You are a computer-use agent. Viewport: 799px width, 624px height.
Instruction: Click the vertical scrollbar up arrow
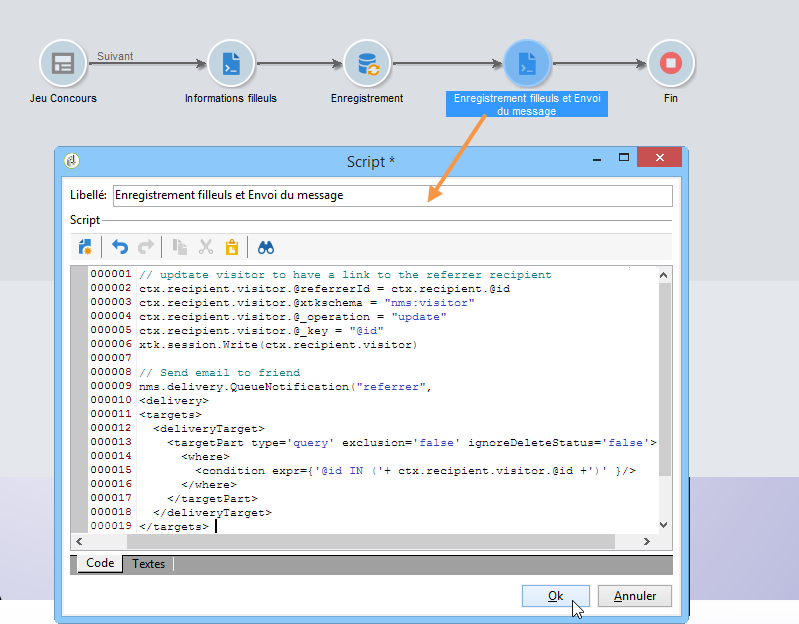[x=664, y=275]
